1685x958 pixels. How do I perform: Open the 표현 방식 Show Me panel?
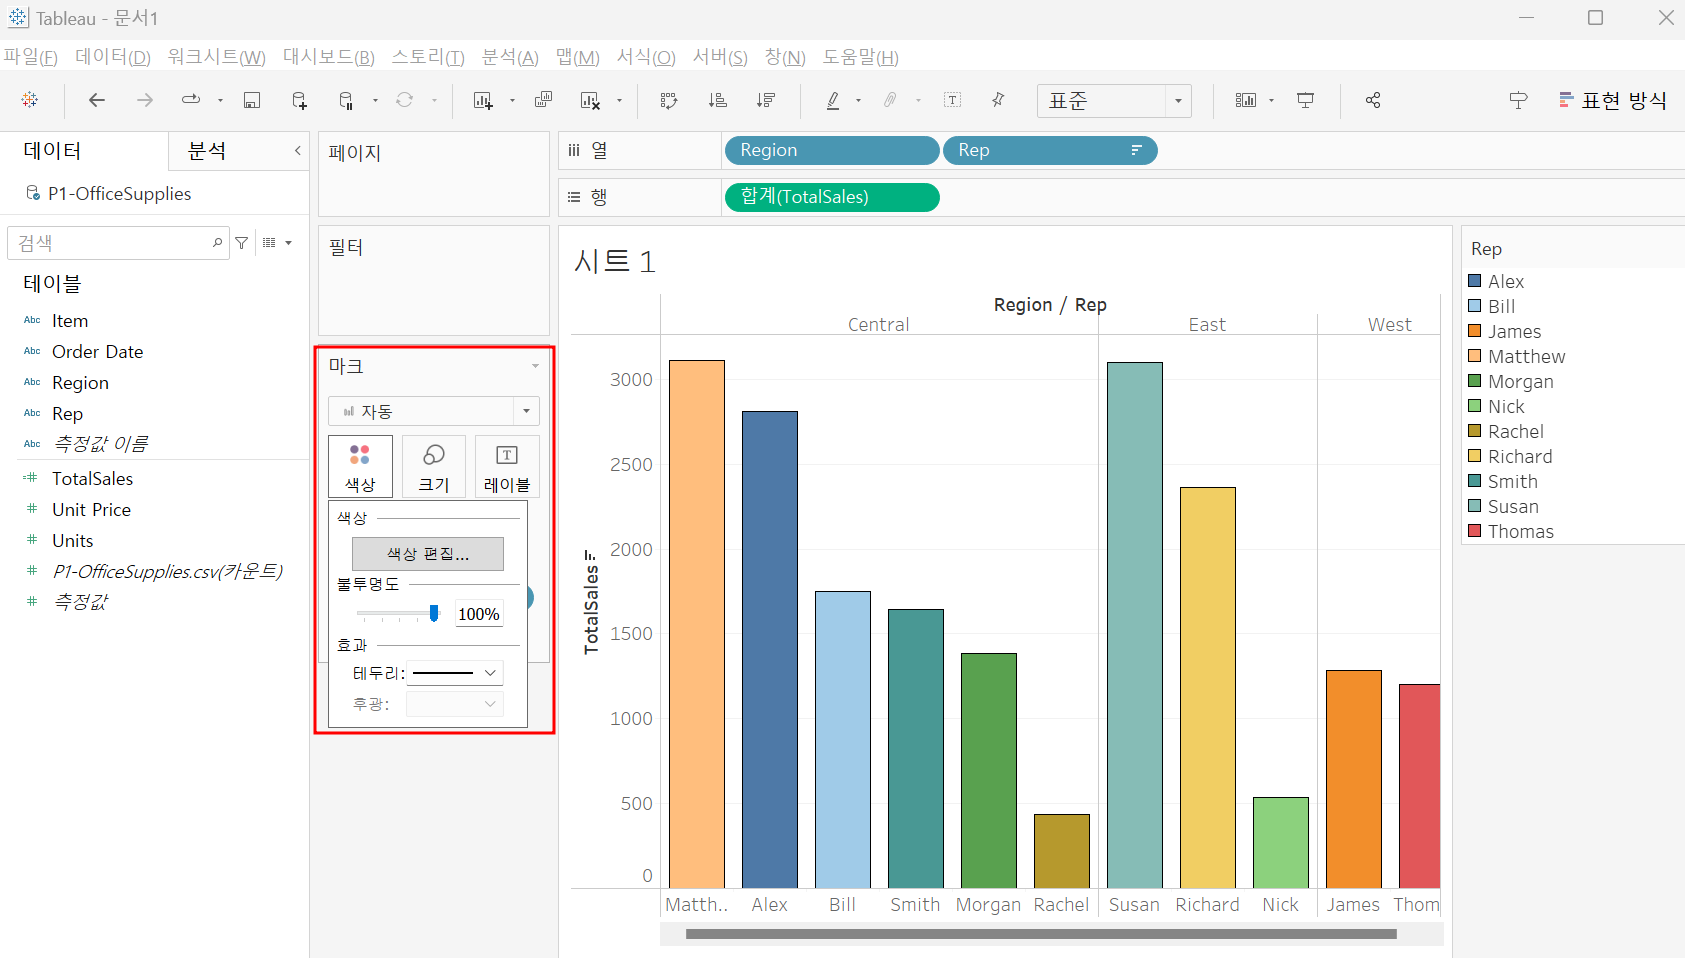coord(1612,100)
